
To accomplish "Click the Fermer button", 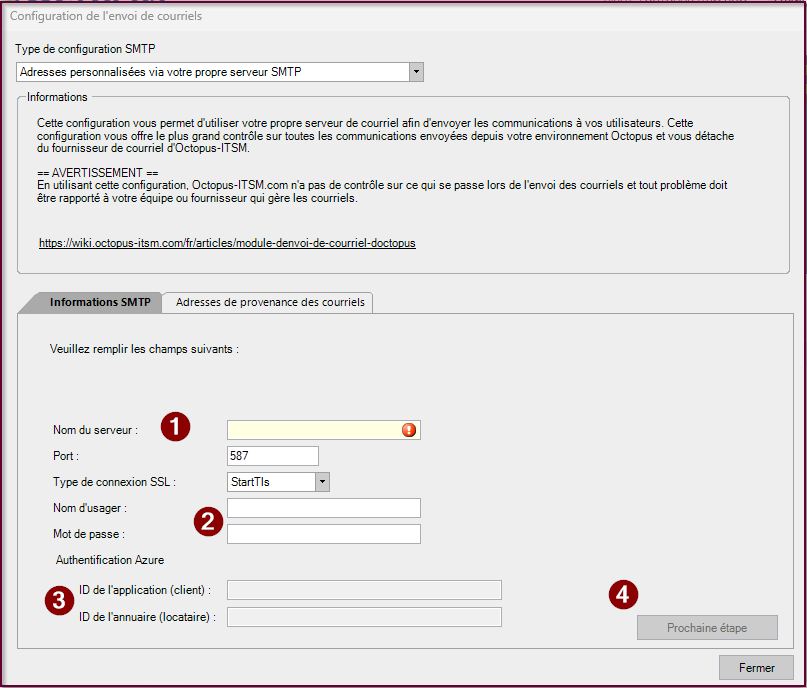I will pos(756,667).
